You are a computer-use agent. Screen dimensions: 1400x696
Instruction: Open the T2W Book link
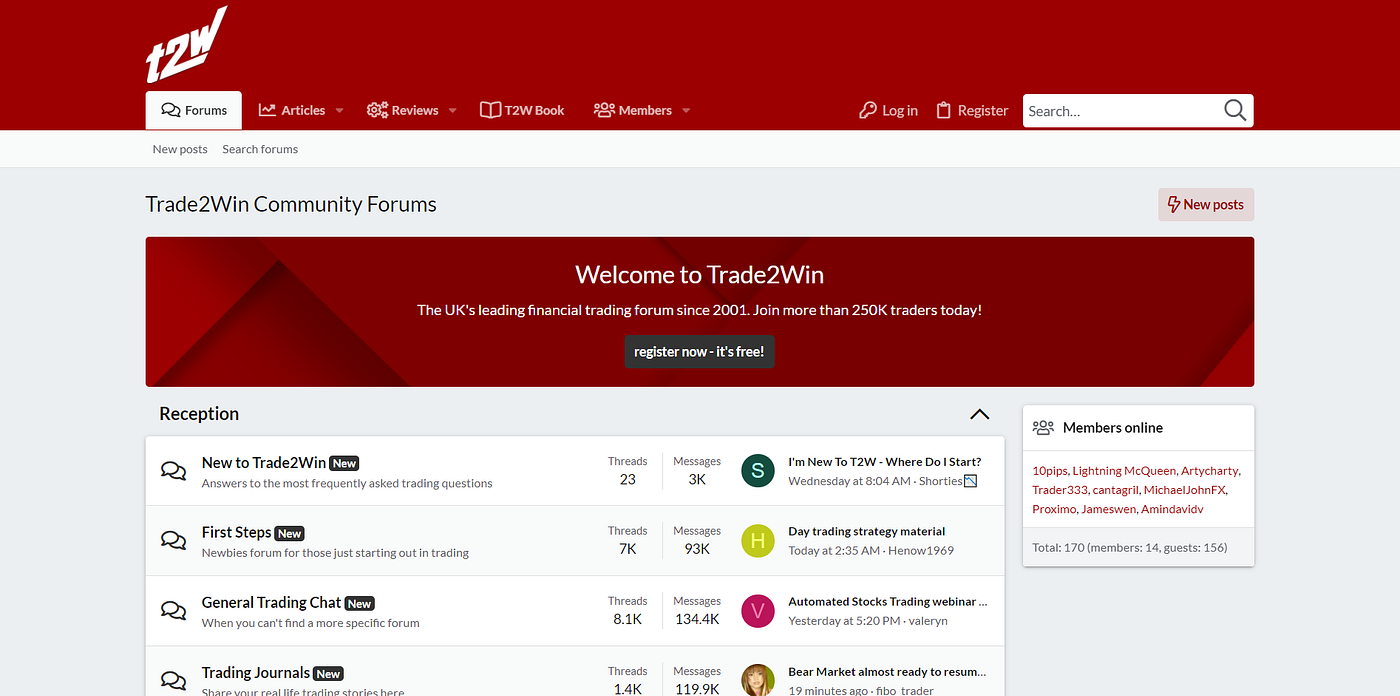pos(522,110)
